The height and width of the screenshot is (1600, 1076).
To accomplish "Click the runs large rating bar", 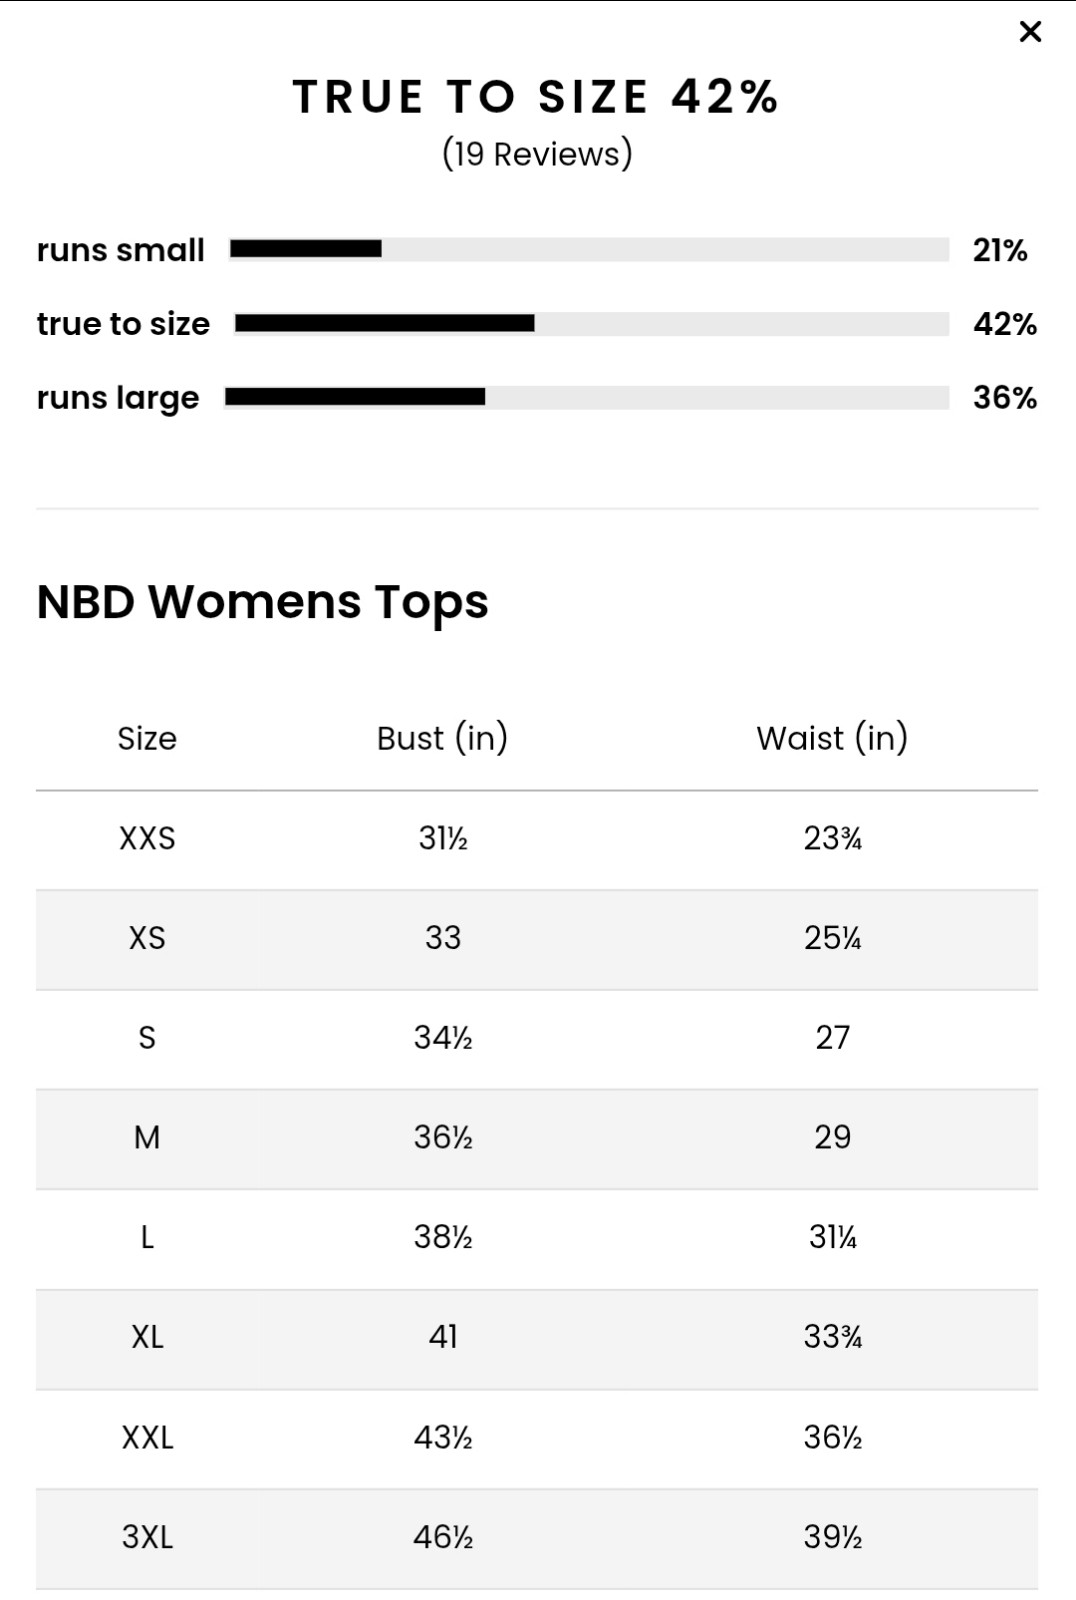I will pos(587,397).
